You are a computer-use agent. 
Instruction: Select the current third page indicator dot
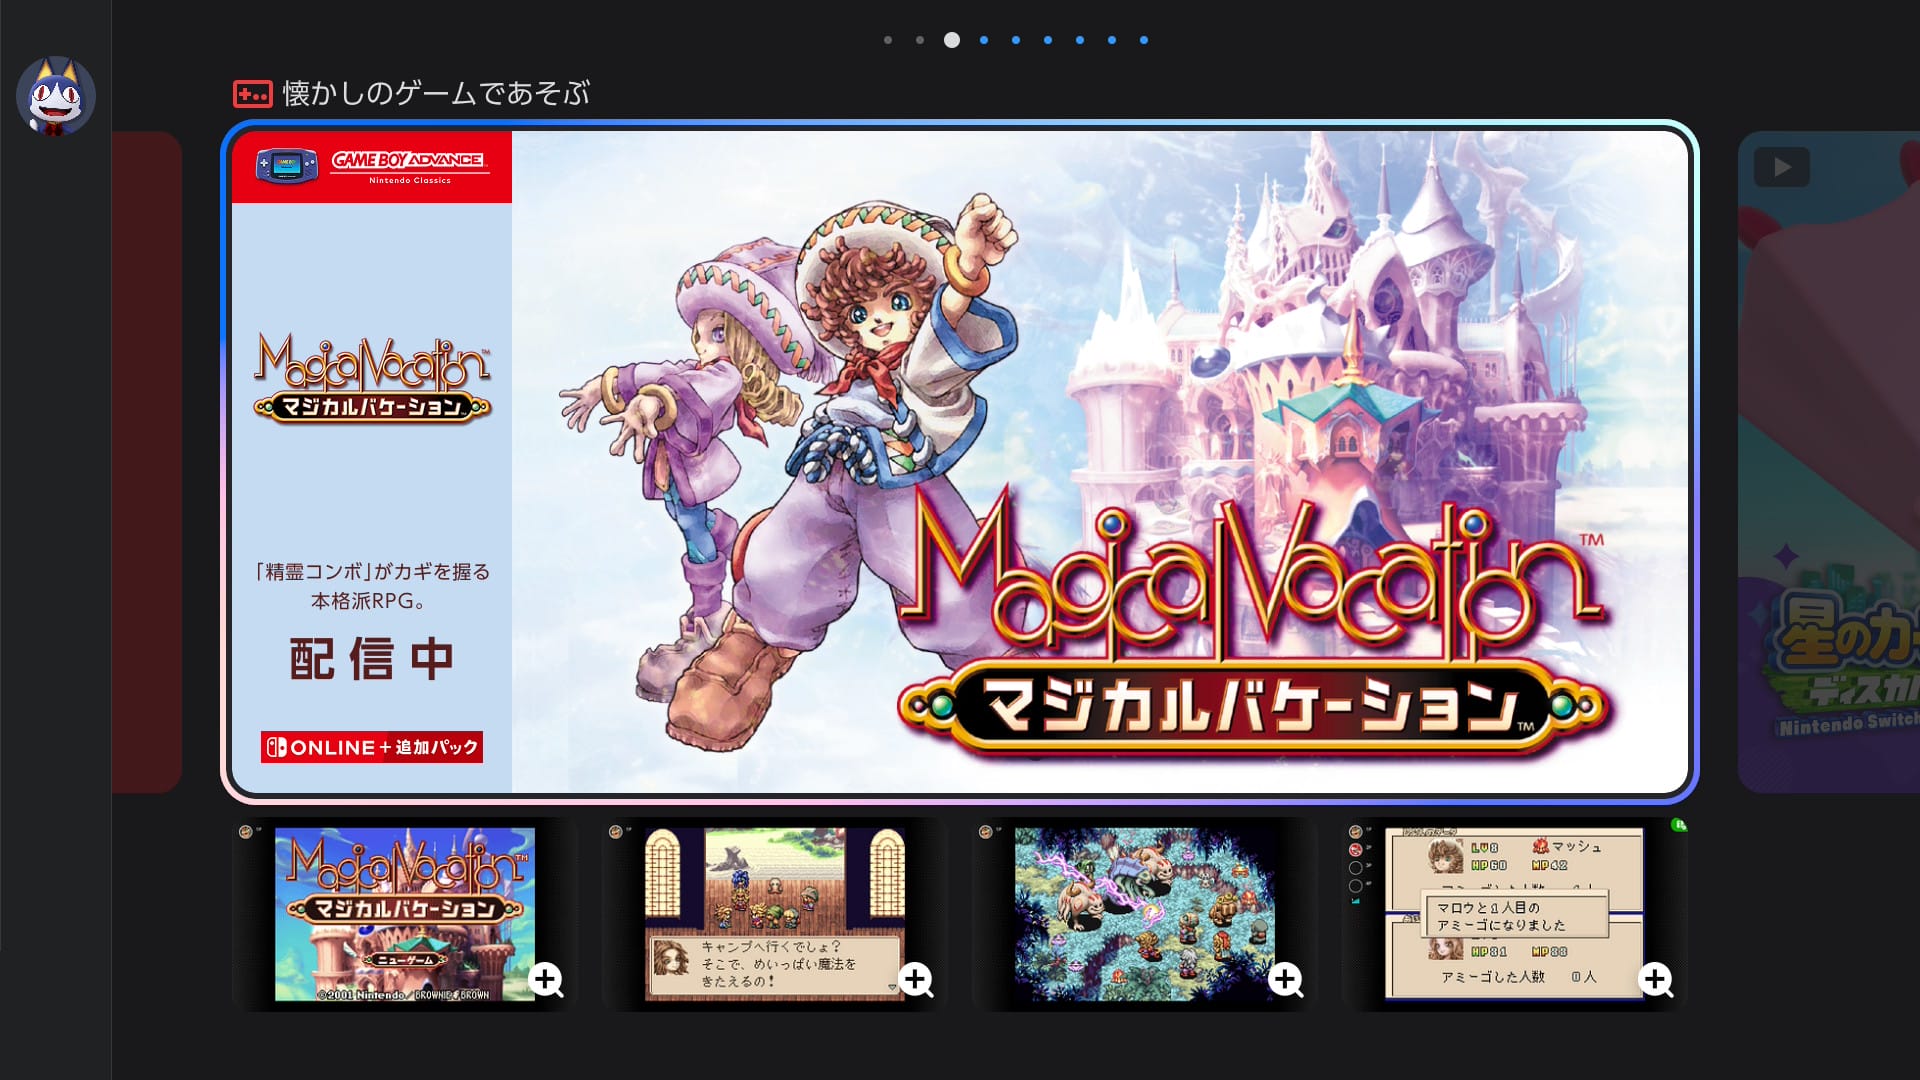pos(952,40)
